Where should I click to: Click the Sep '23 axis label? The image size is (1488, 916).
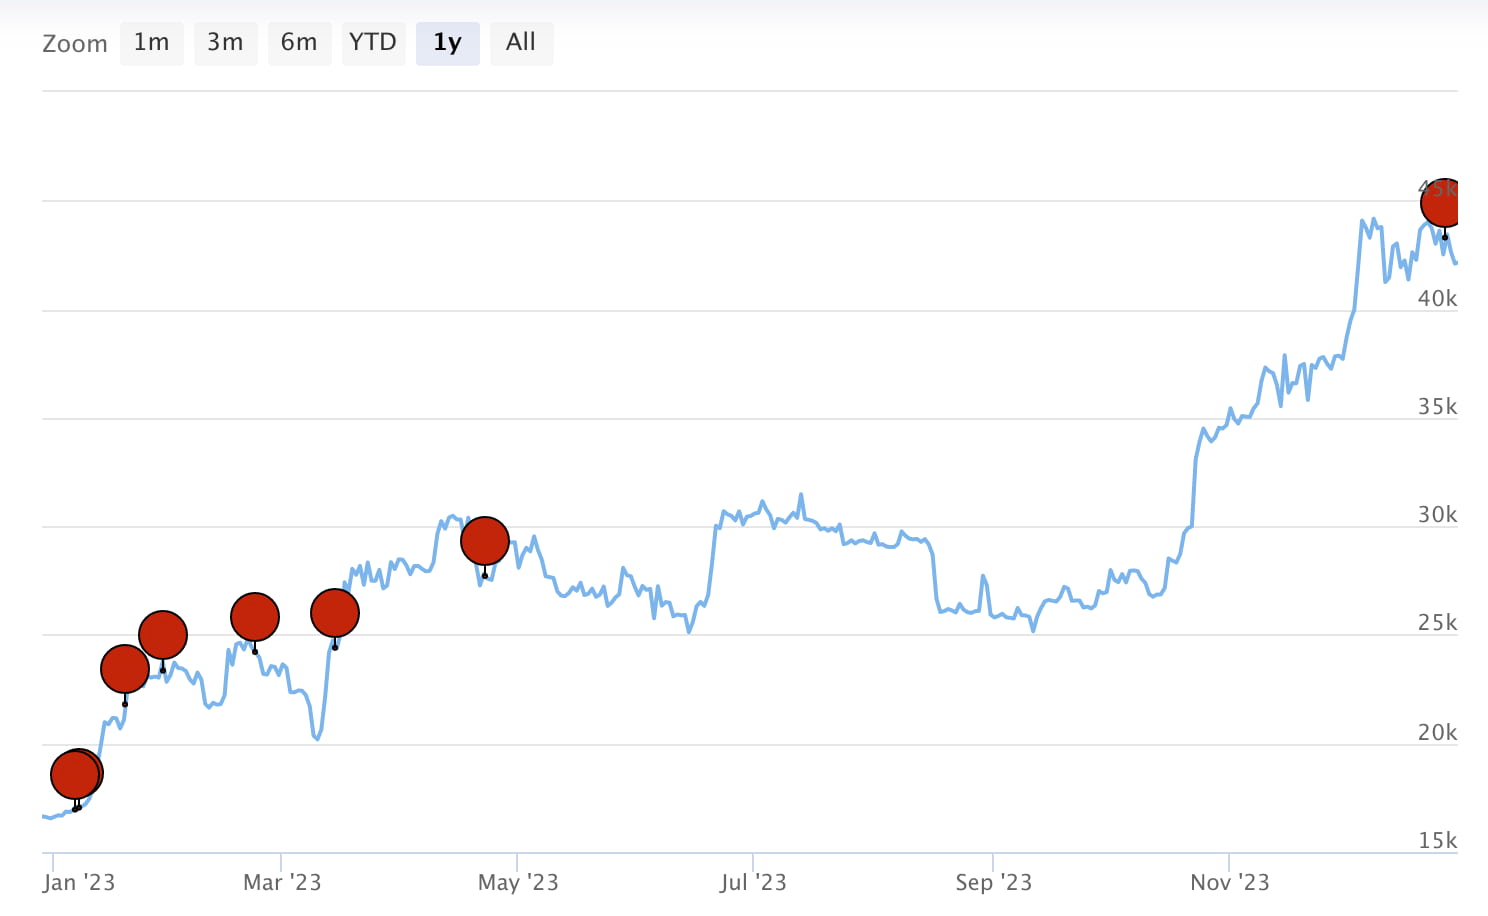pos(992,882)
